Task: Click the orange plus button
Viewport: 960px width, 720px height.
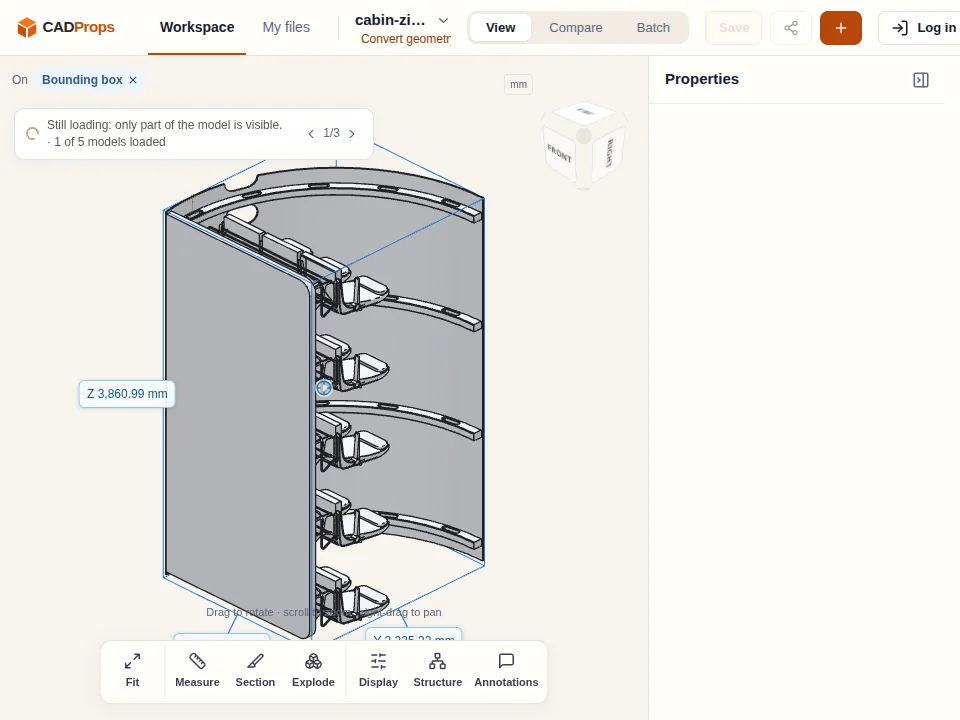Action: tap(841, 28)
